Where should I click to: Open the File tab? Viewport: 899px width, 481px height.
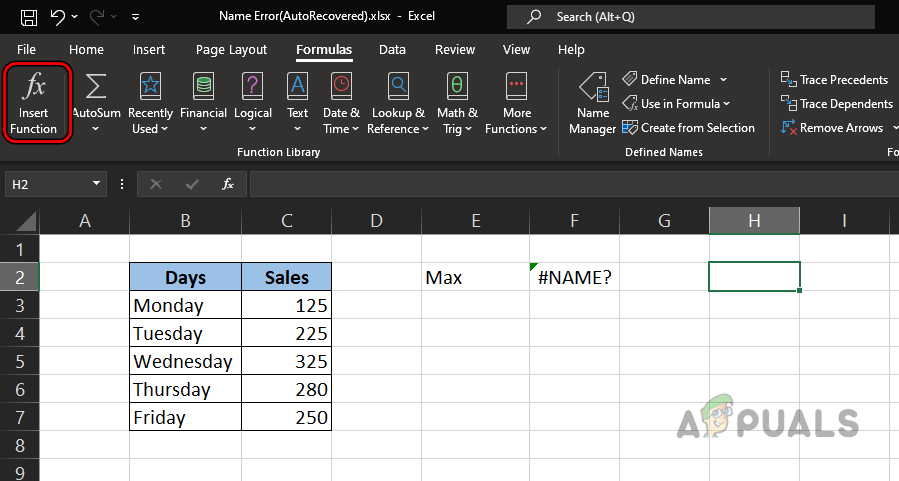click(26, 50)
